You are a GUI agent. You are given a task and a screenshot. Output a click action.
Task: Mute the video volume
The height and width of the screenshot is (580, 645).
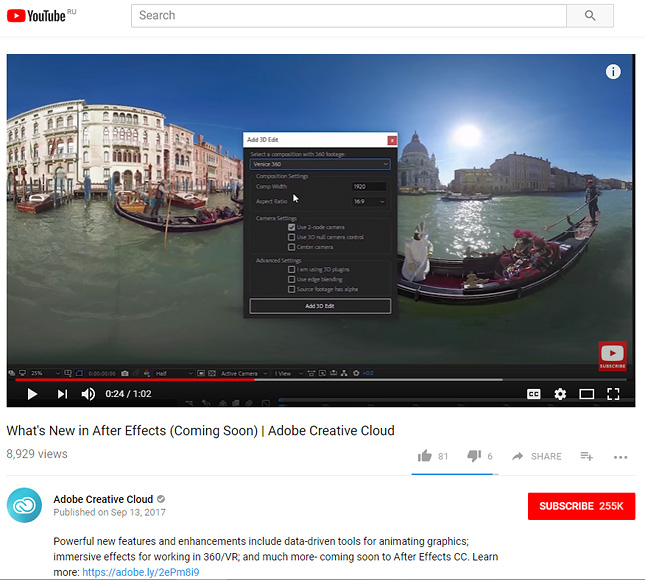88,394
